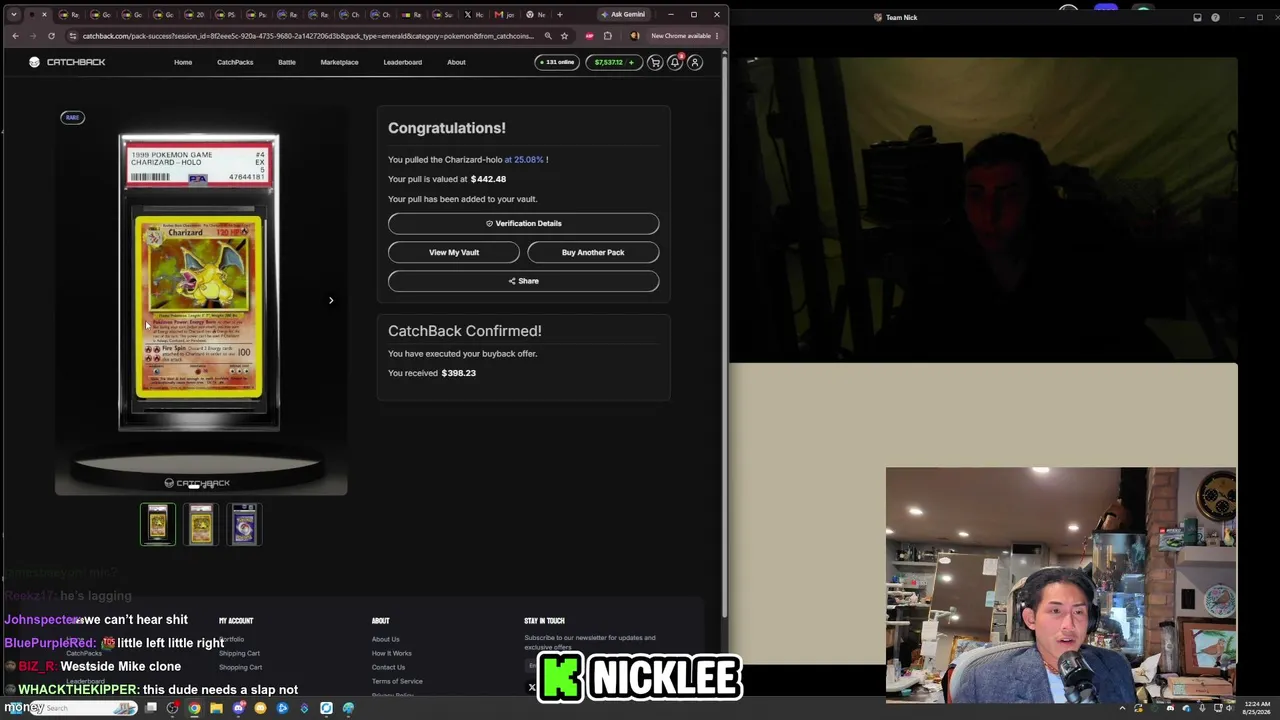
Task: Bookmark this page with the star icon
Action: pos(564,36)
